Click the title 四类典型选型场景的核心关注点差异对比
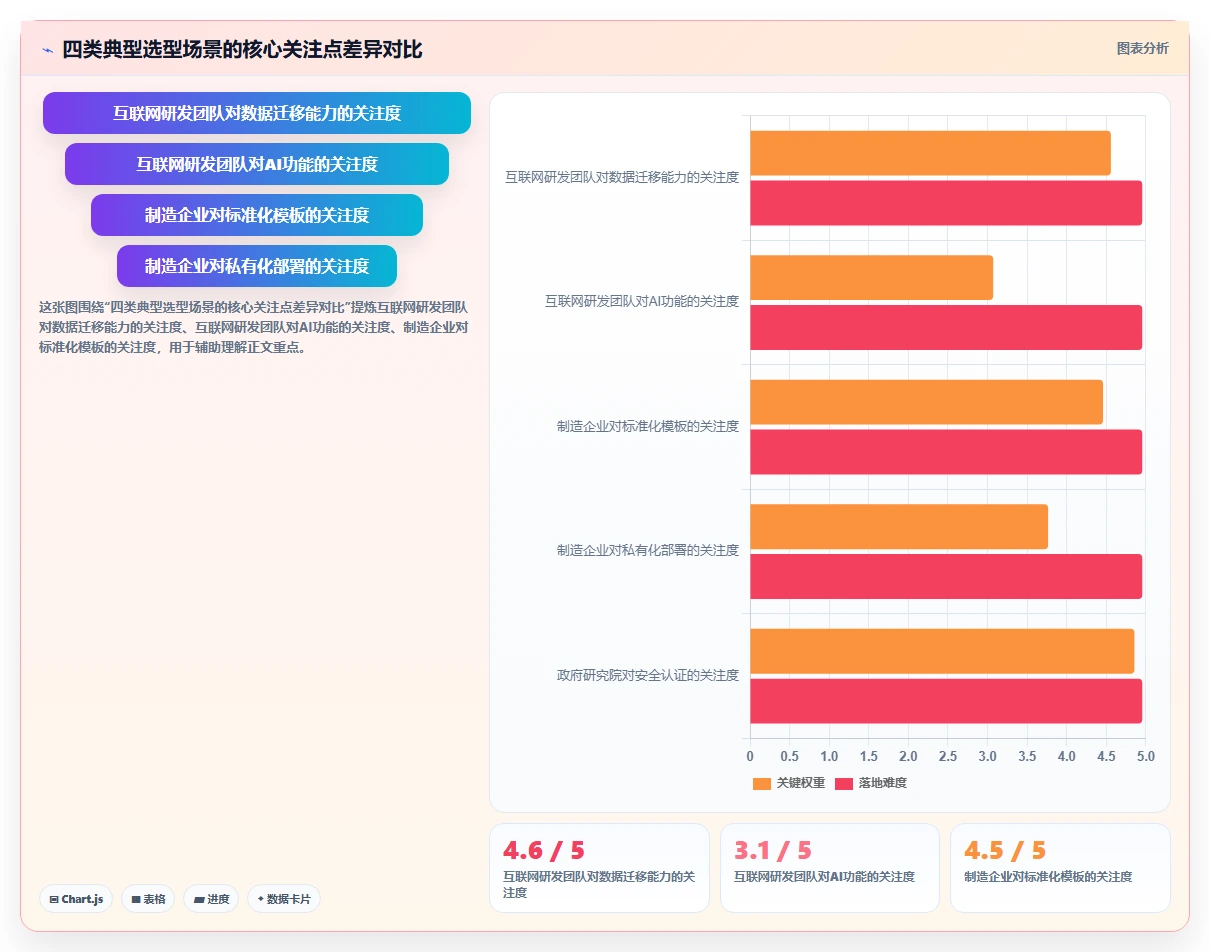Viewport: 1210px width, 952px height. 242,49
